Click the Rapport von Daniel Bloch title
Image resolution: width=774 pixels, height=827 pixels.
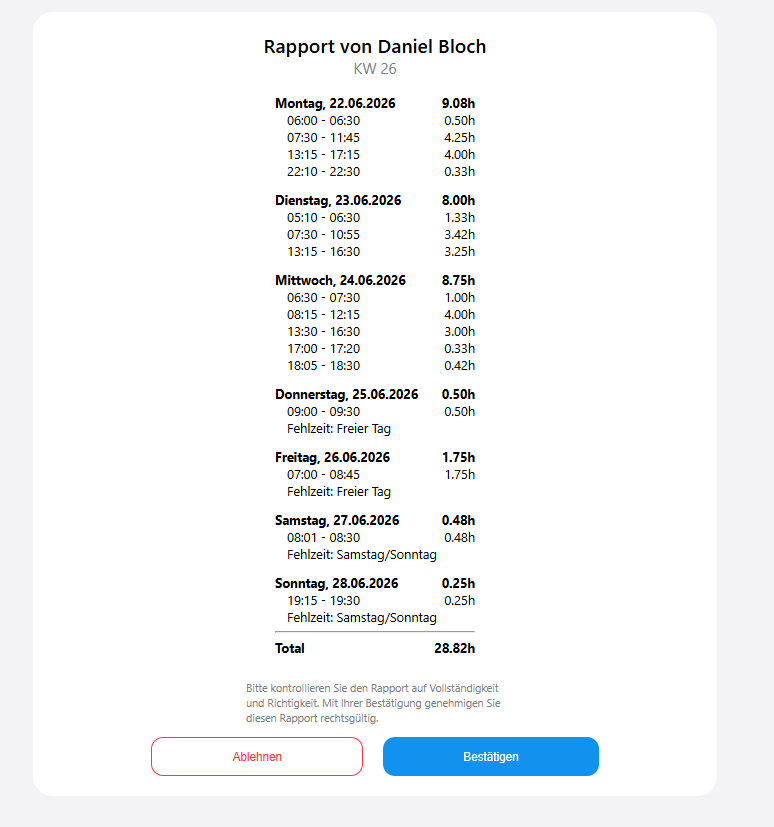click(375, 46)
